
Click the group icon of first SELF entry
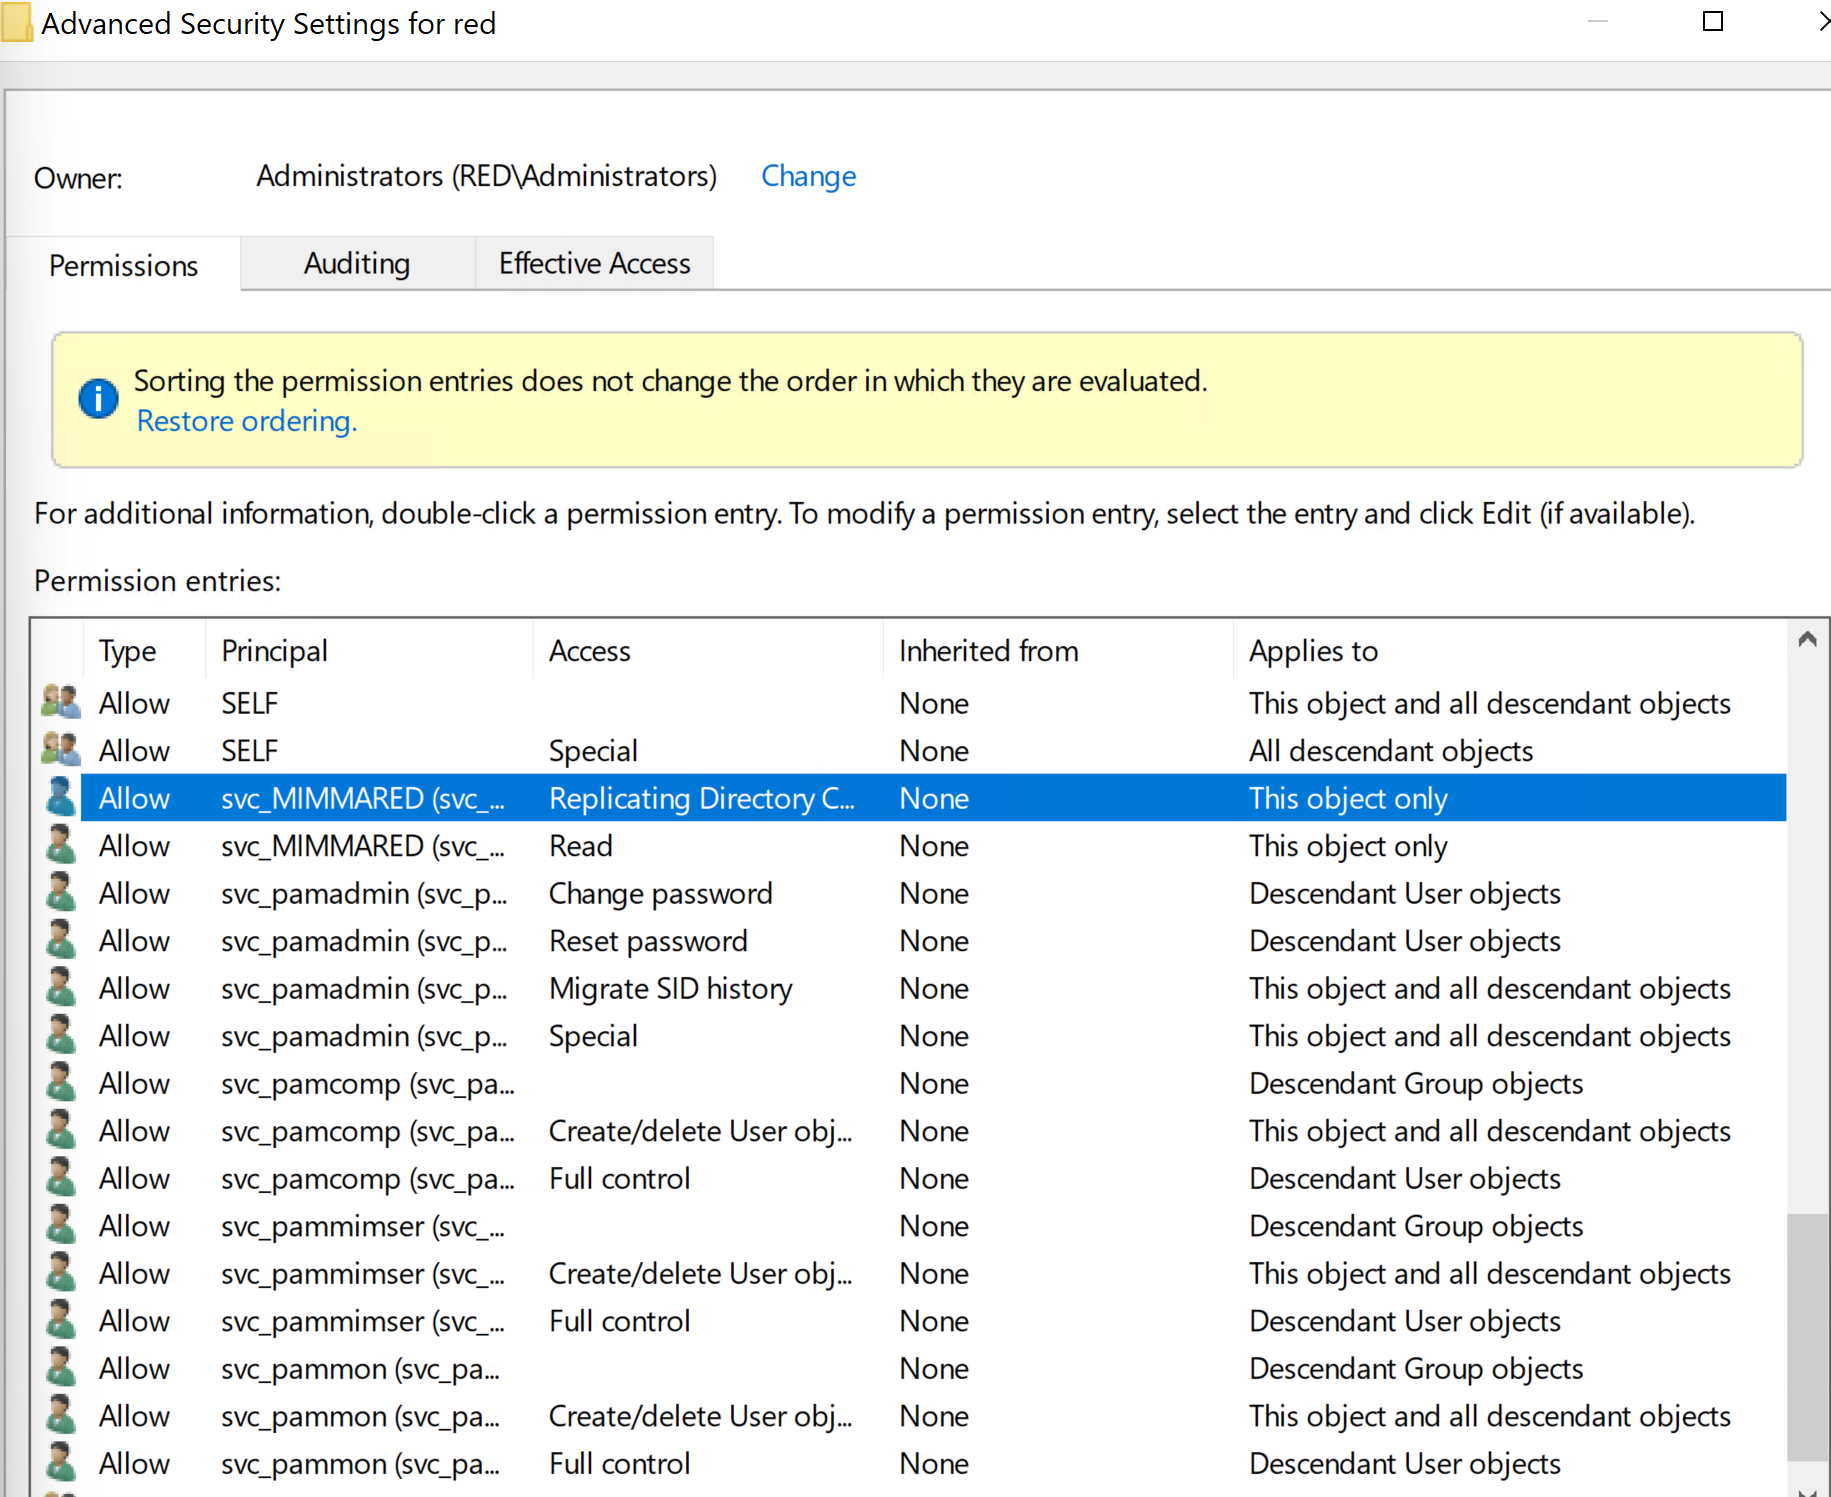coord(60,703)
